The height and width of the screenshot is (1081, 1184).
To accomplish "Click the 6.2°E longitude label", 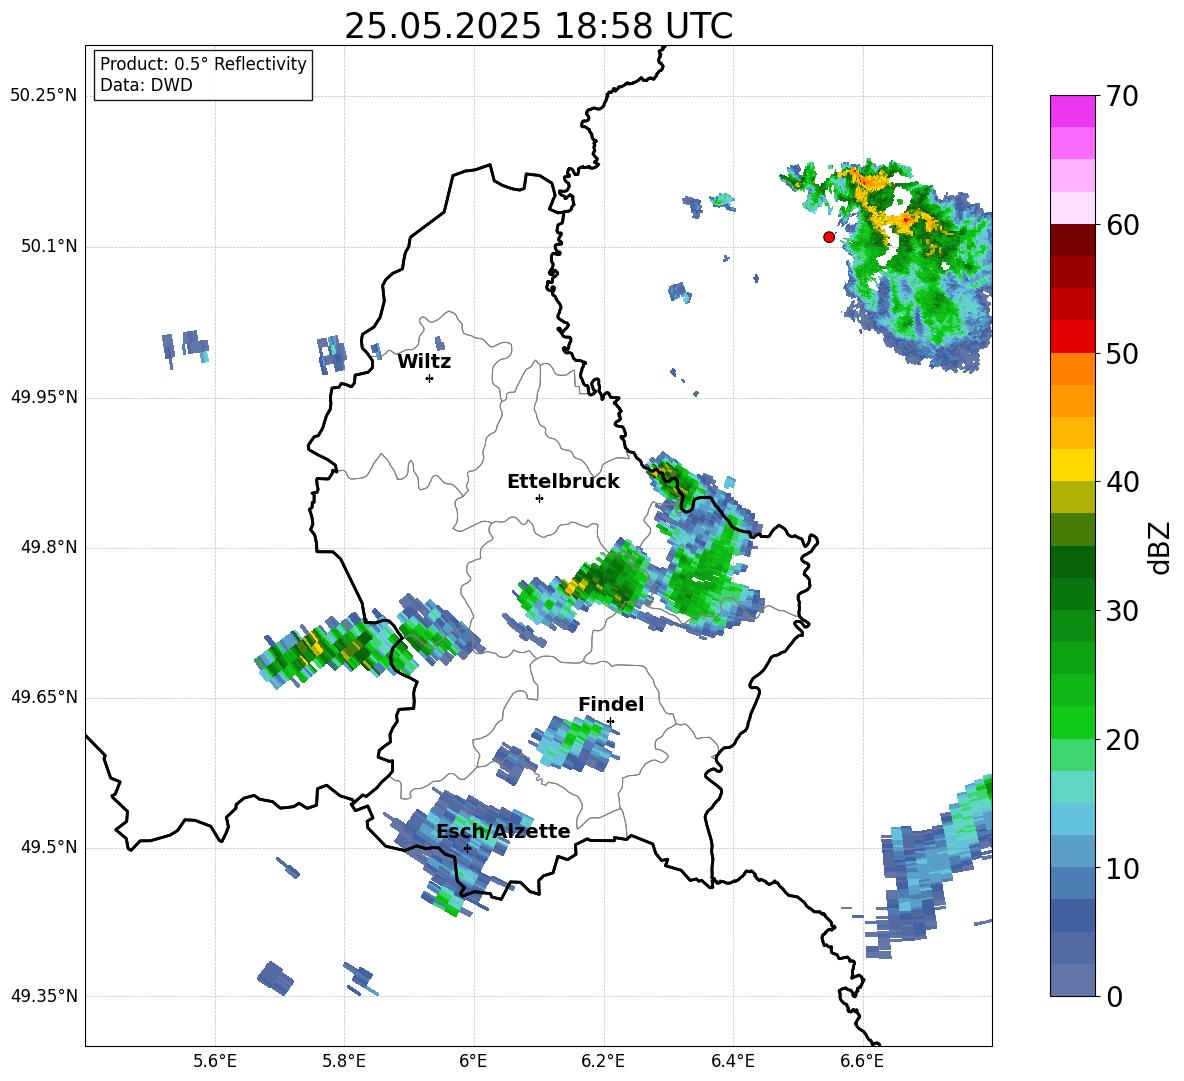I will pyautogui.click(x=603, y=1061).
